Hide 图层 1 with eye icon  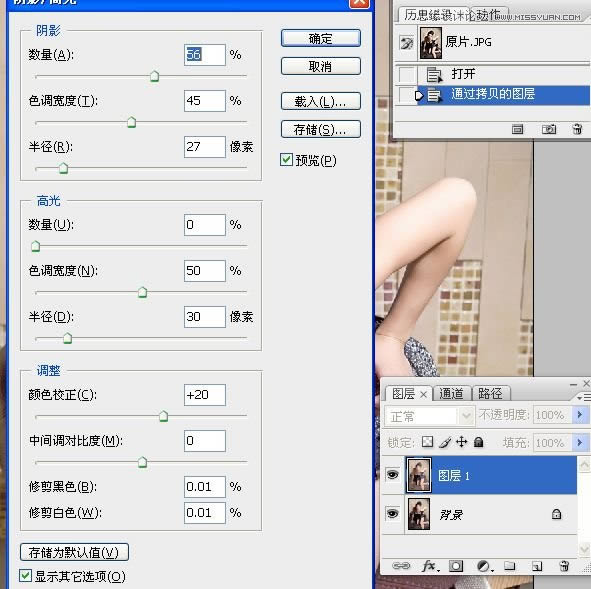coord(392,474)
